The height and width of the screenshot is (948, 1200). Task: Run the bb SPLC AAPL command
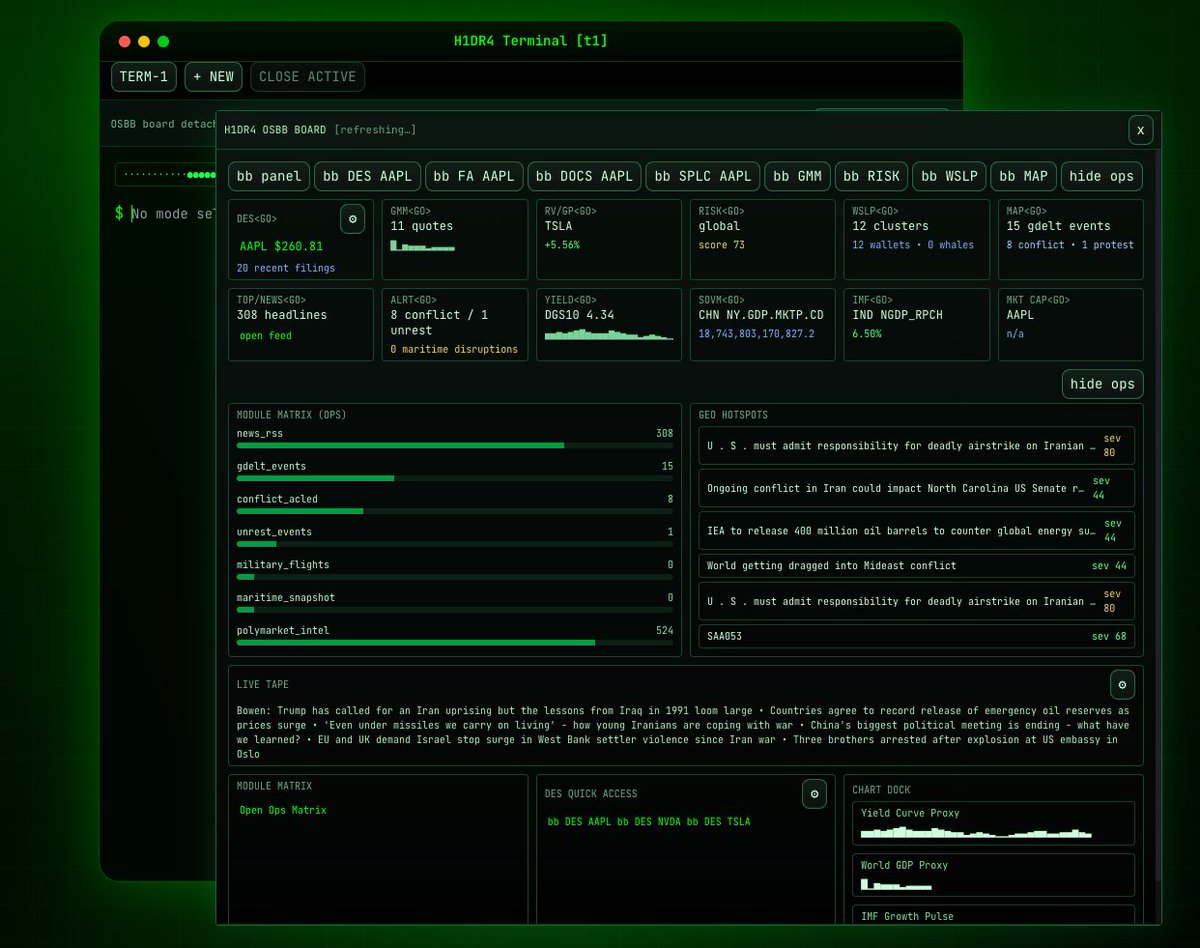tap(702, 176)
